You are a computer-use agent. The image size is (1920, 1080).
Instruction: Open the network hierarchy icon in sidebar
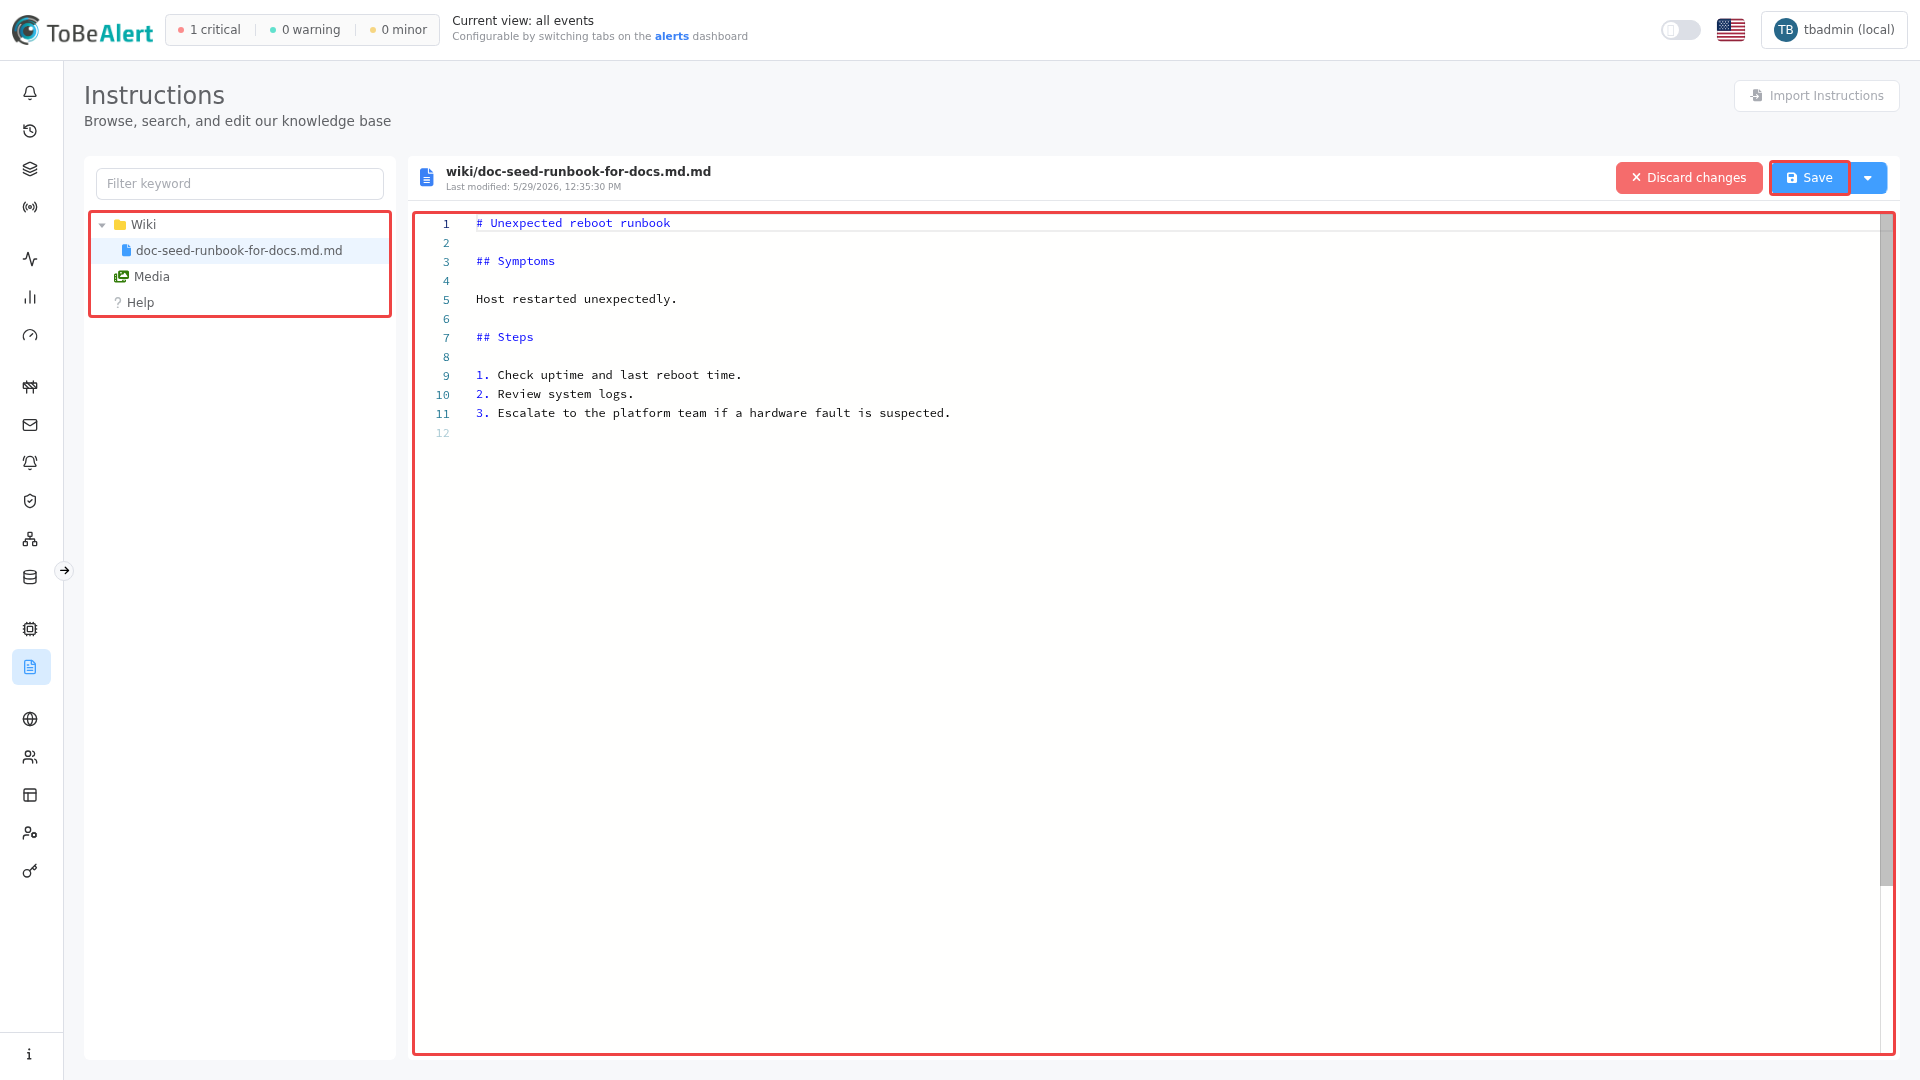coord(30,539)
